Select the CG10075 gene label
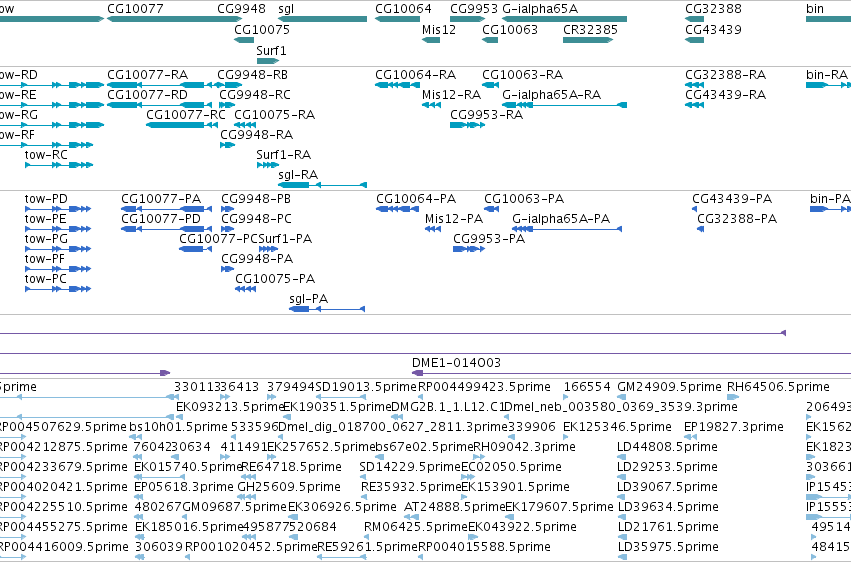The height and width of the screenshot is (562, 851). 262,29
